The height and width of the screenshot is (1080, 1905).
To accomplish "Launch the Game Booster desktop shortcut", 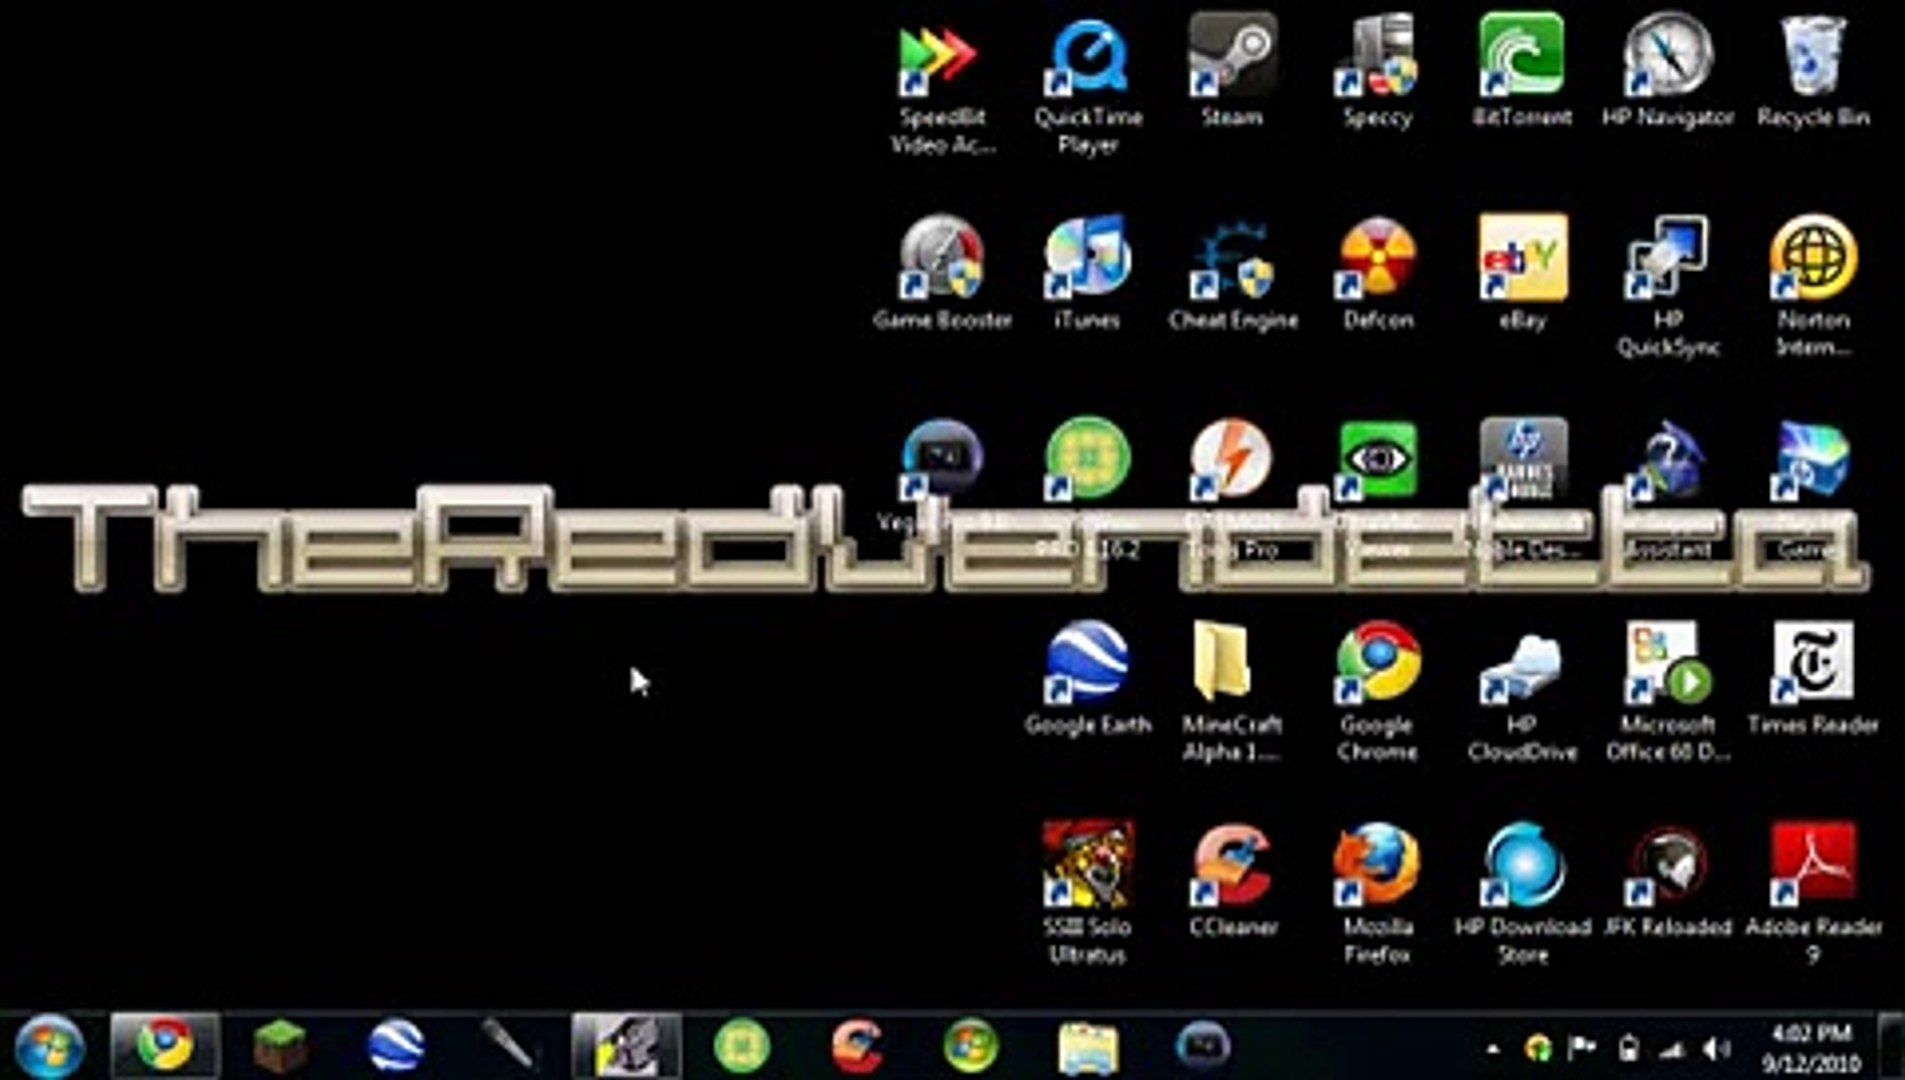I will click(942, 274).
